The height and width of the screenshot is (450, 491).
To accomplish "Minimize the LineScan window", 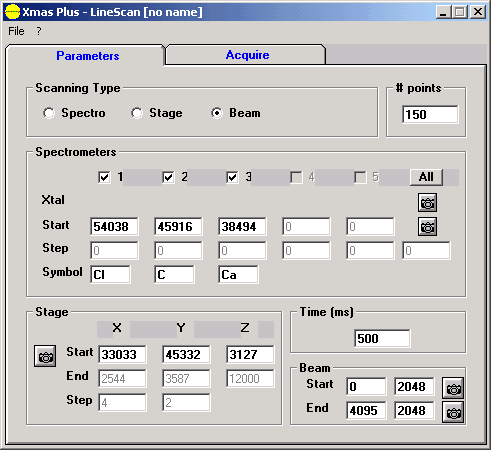I will (x=443, y=12).
